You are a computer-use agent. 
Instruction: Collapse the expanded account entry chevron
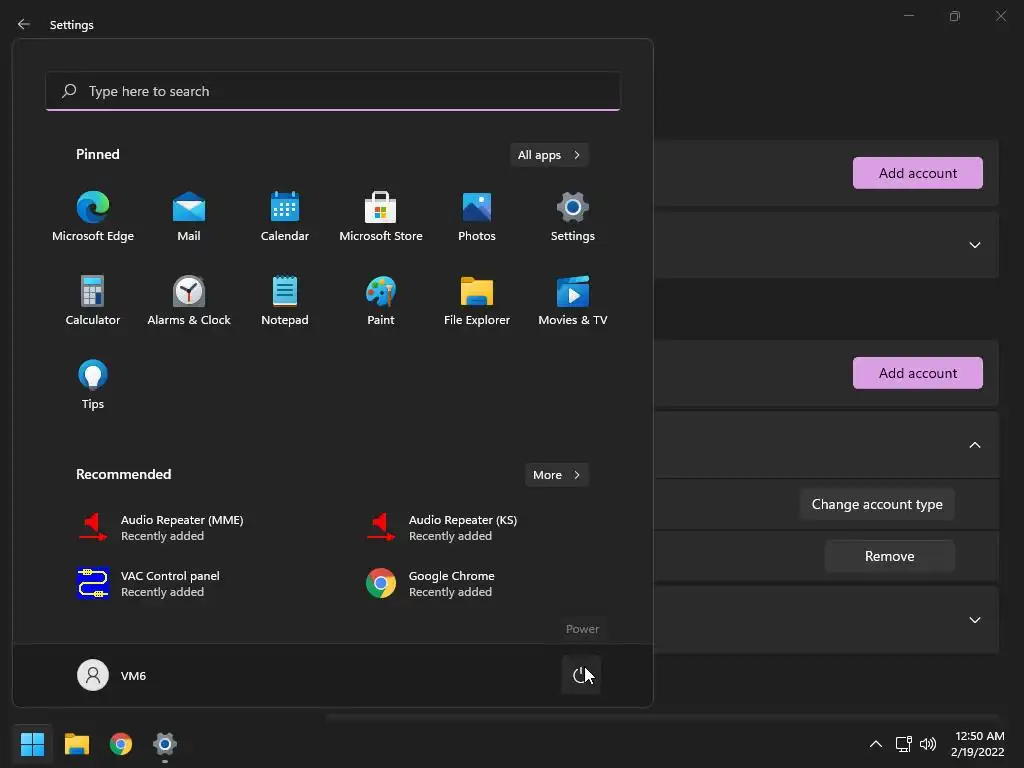point(975,445)
